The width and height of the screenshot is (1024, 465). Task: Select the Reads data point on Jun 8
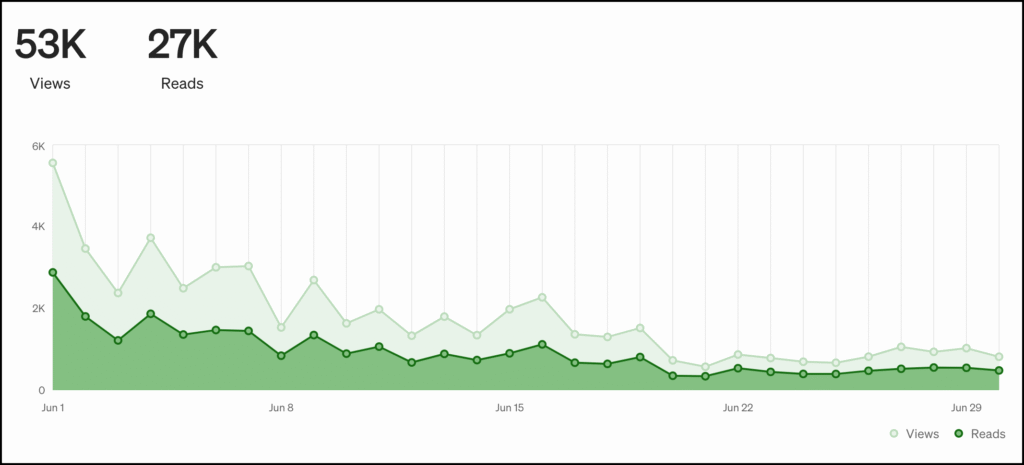281,355
